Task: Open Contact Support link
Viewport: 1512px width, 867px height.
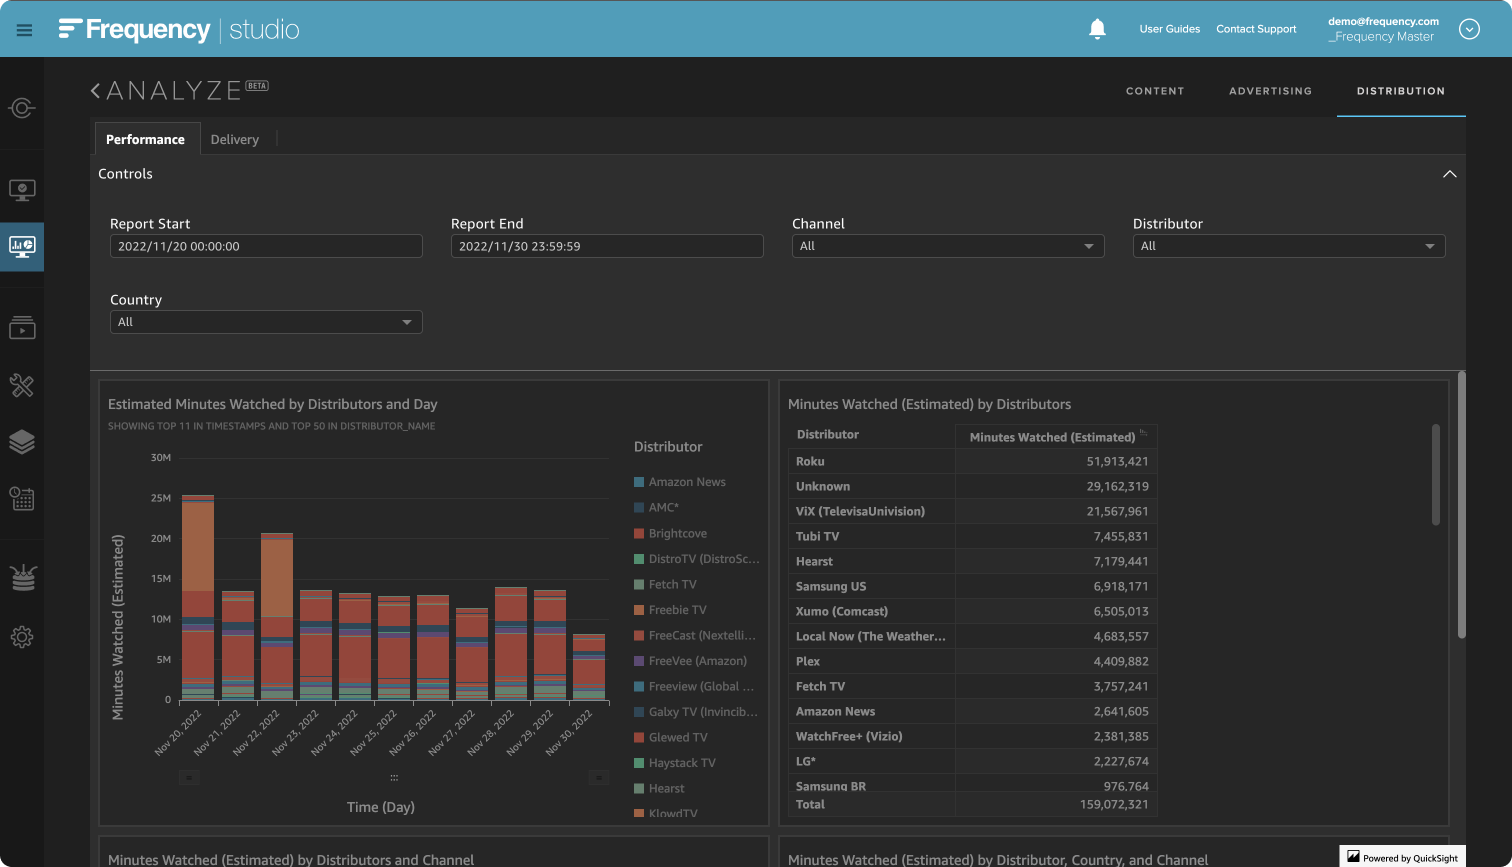Action: tap(1256, 29)
